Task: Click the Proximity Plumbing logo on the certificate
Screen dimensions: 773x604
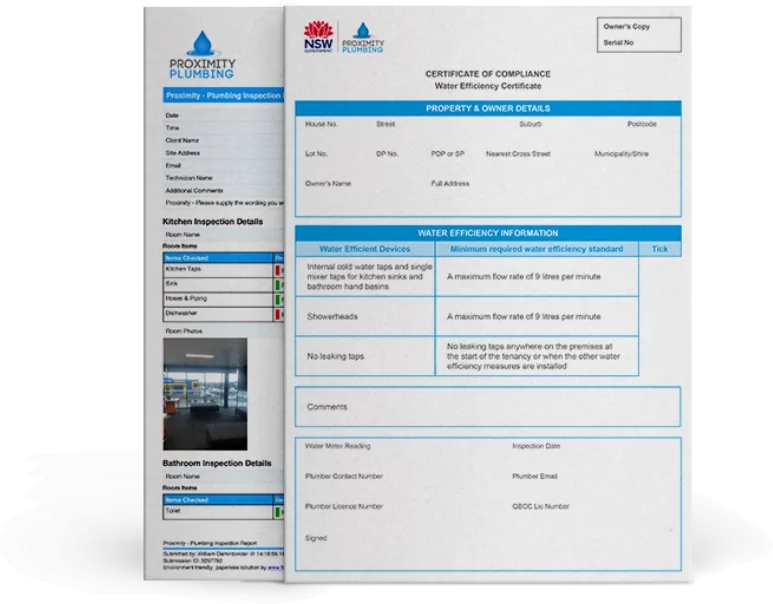Action: (363, 38)
